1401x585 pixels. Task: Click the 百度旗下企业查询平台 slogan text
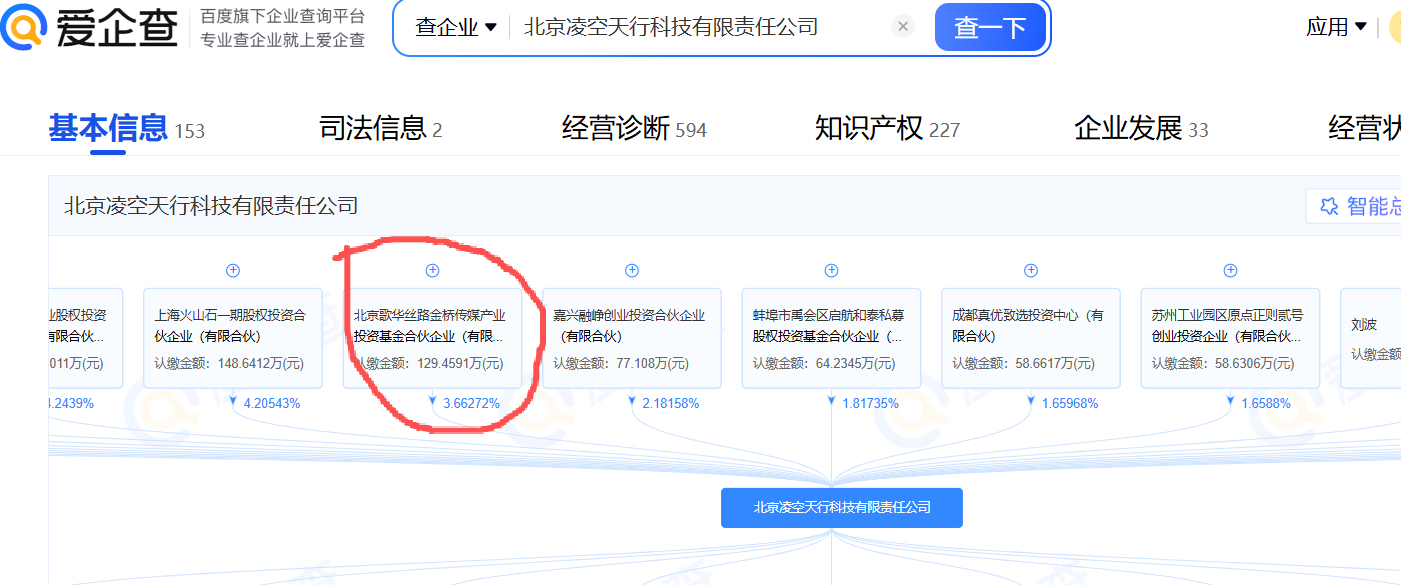[283, 16]
